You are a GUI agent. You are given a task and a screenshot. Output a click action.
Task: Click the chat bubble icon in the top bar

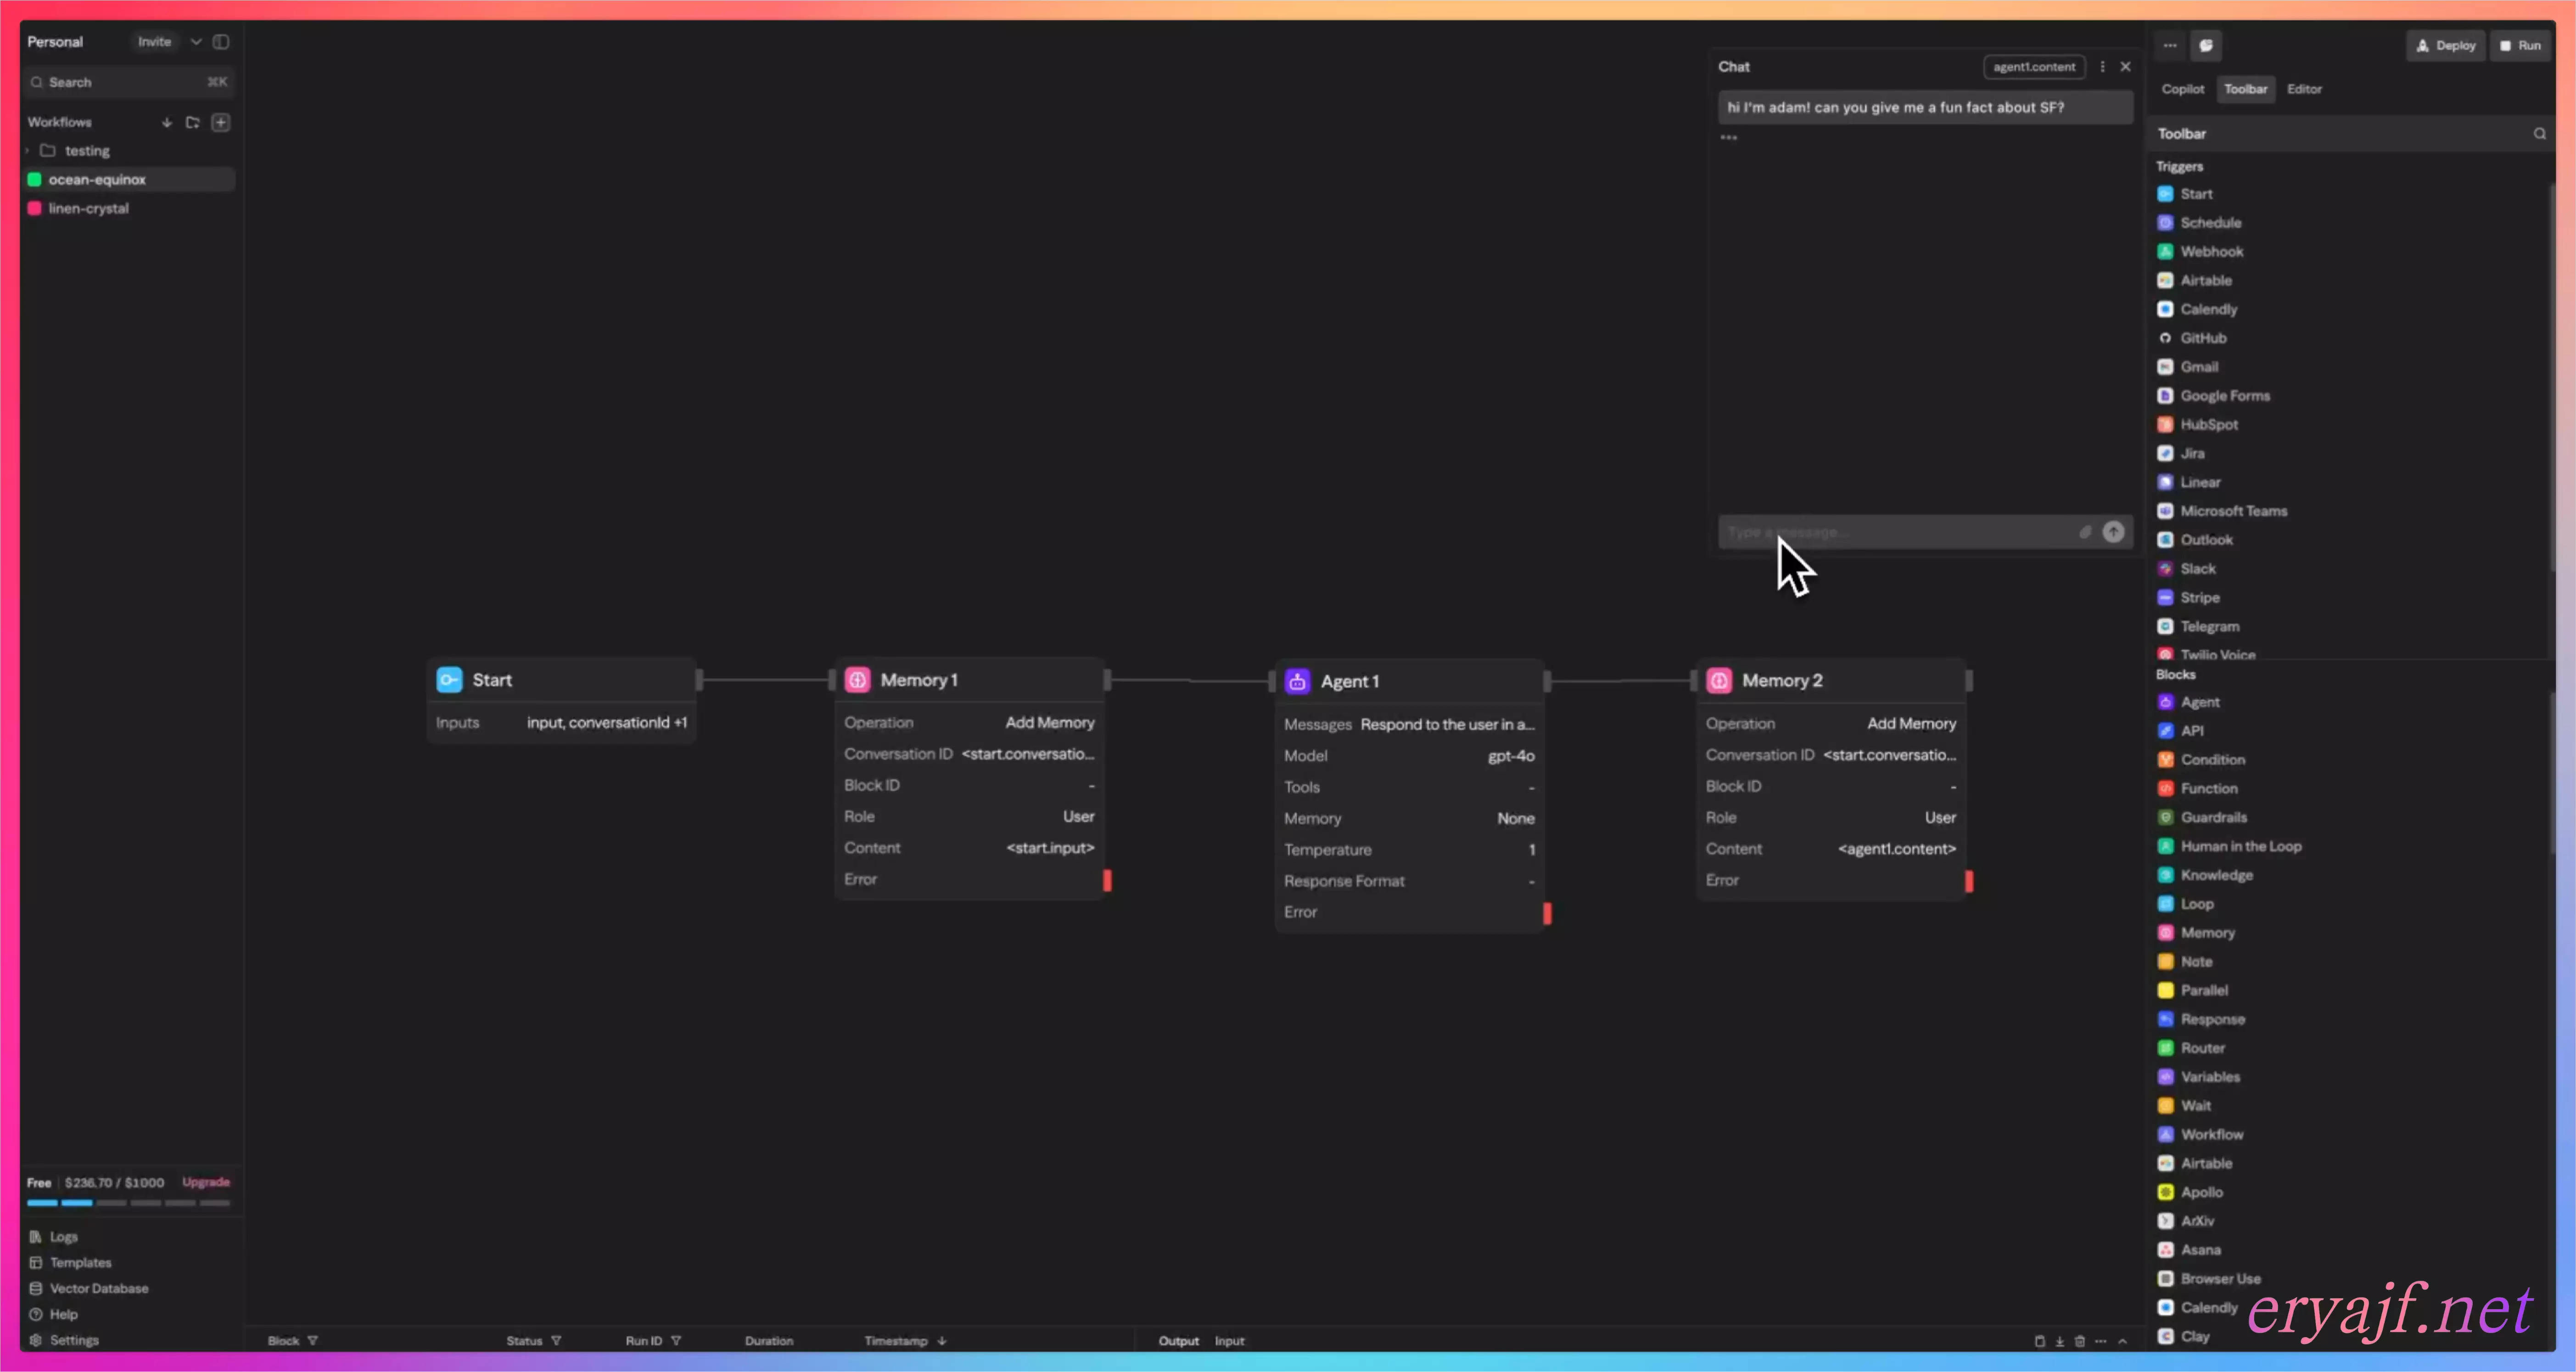(x=2206, y=45)
